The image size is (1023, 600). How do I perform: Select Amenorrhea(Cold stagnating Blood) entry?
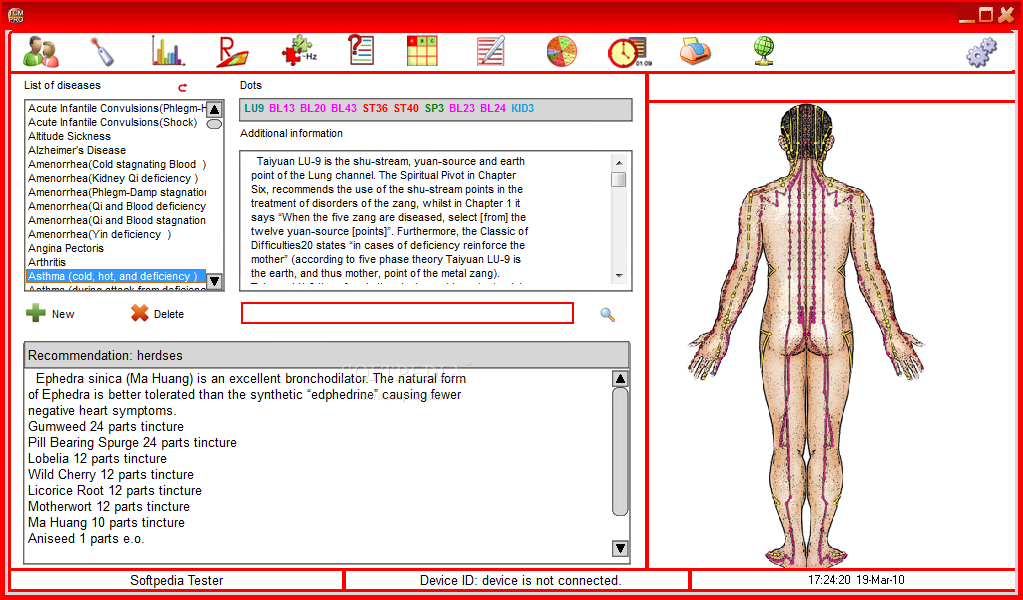tap(116, 164)
